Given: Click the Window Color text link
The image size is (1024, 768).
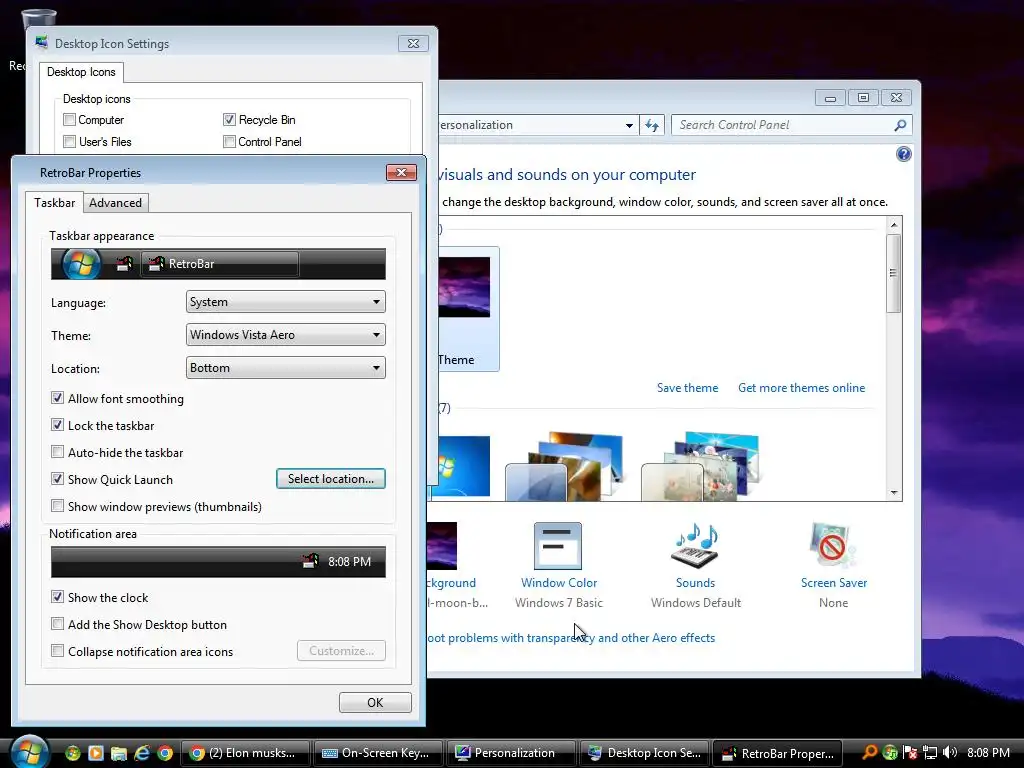Looking at the screenshot, I should click(x=559, y=583).
